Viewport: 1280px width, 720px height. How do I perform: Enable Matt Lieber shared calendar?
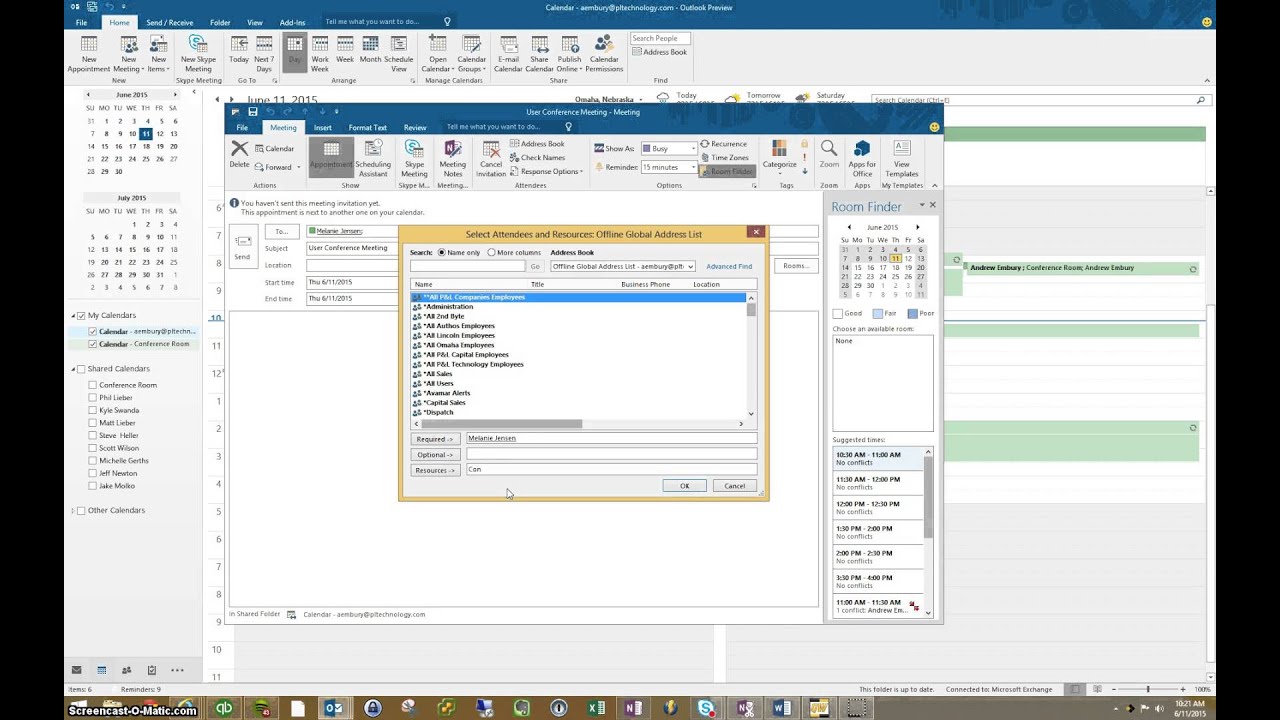93,423
